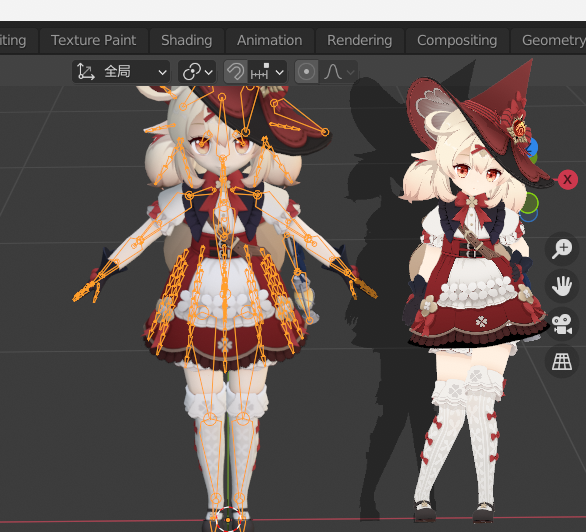Click the move view hand icon
This screenshot has width=586, height=532.
562,286
